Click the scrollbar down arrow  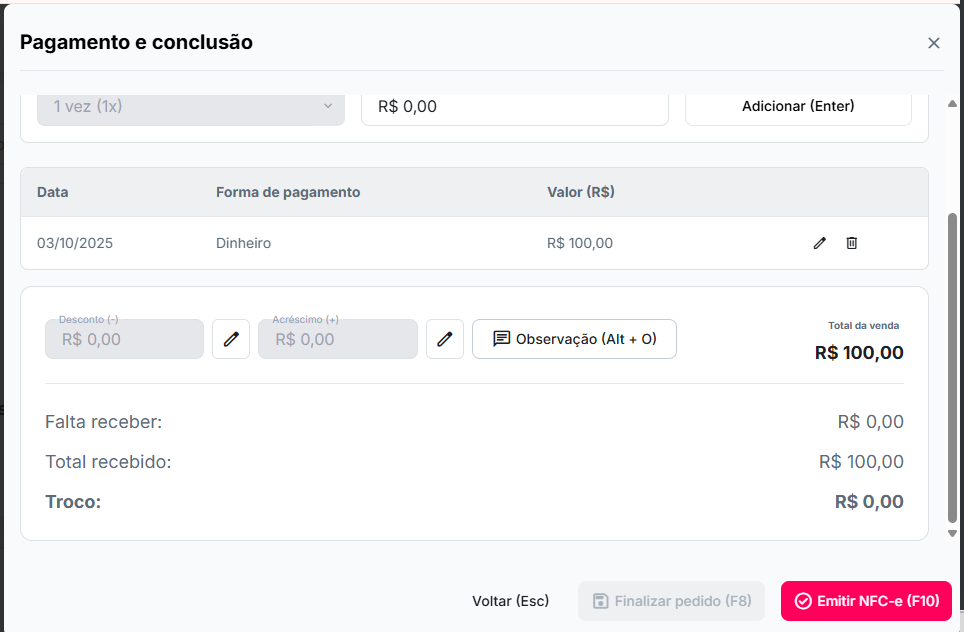pos(952,534)
